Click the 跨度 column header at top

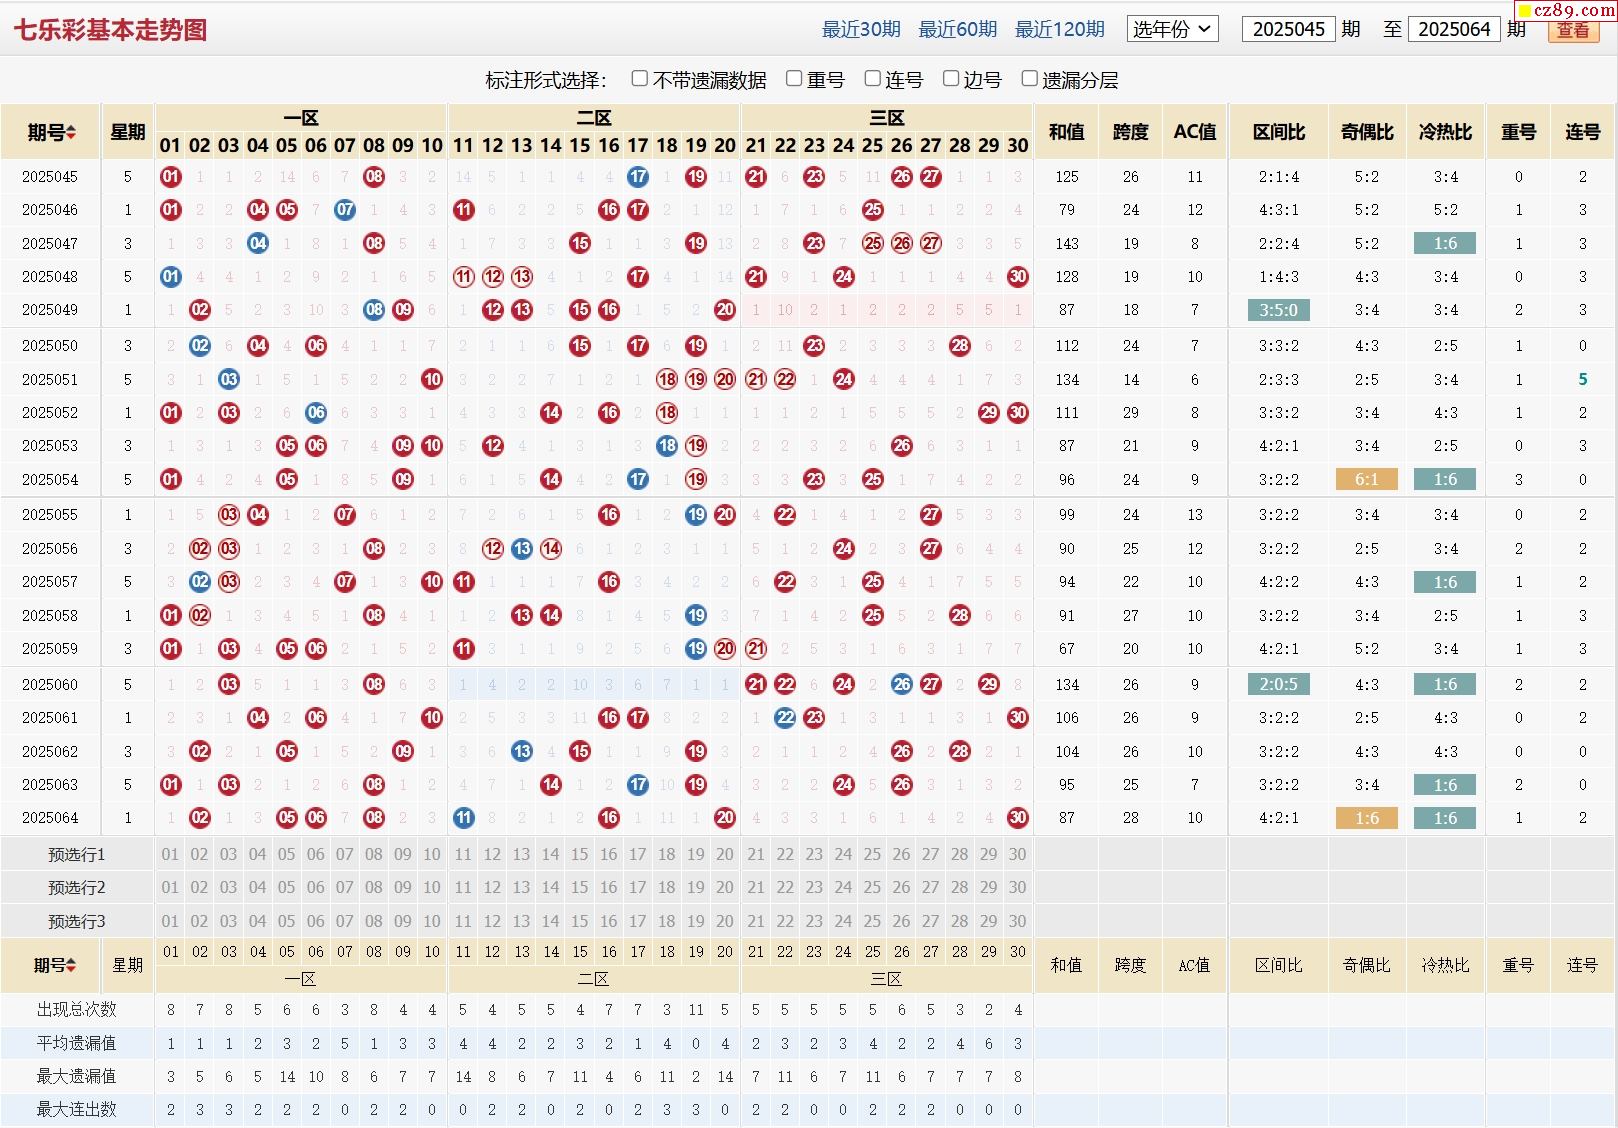[x=1130, y=132]
